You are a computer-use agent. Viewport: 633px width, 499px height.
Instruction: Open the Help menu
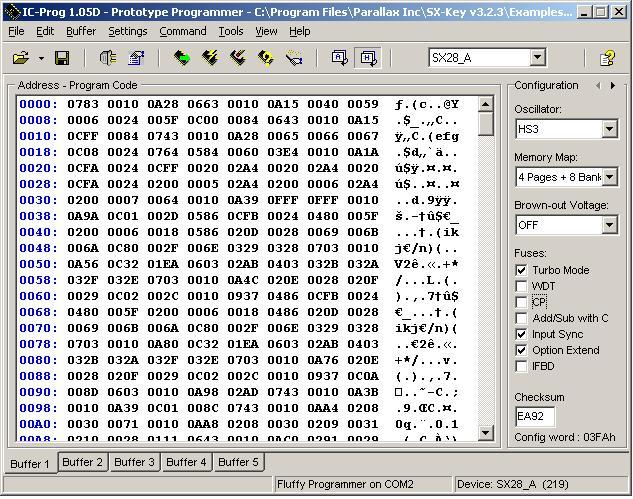tap(300, 31)
